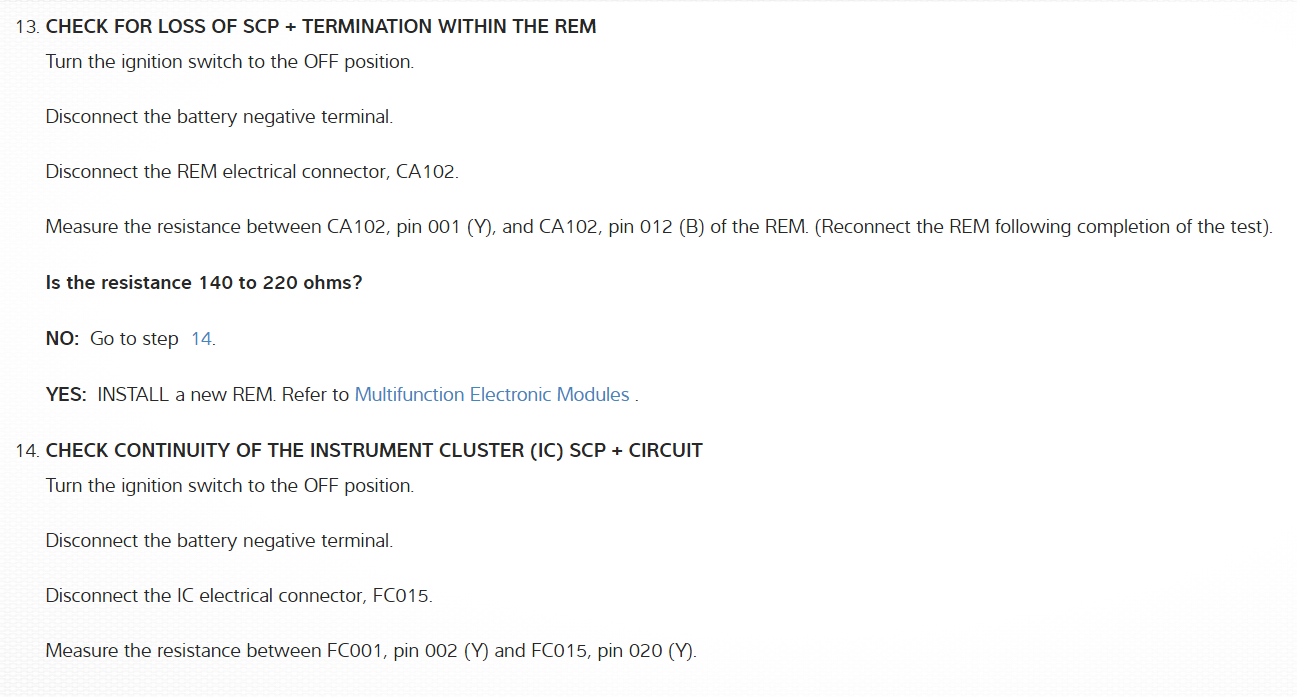Screen dimensions: 1297x697
Task: Click the INSTALL a new REM text
Action: [x=185, y=395]
